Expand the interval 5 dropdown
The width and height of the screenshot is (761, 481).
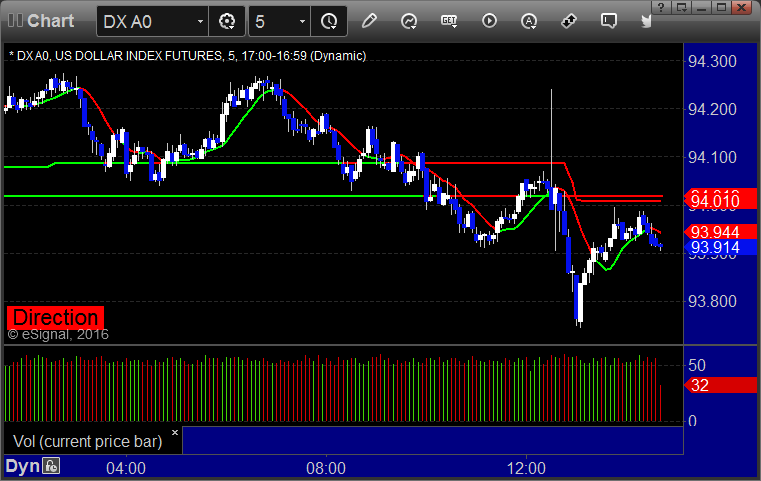[302, 21]
